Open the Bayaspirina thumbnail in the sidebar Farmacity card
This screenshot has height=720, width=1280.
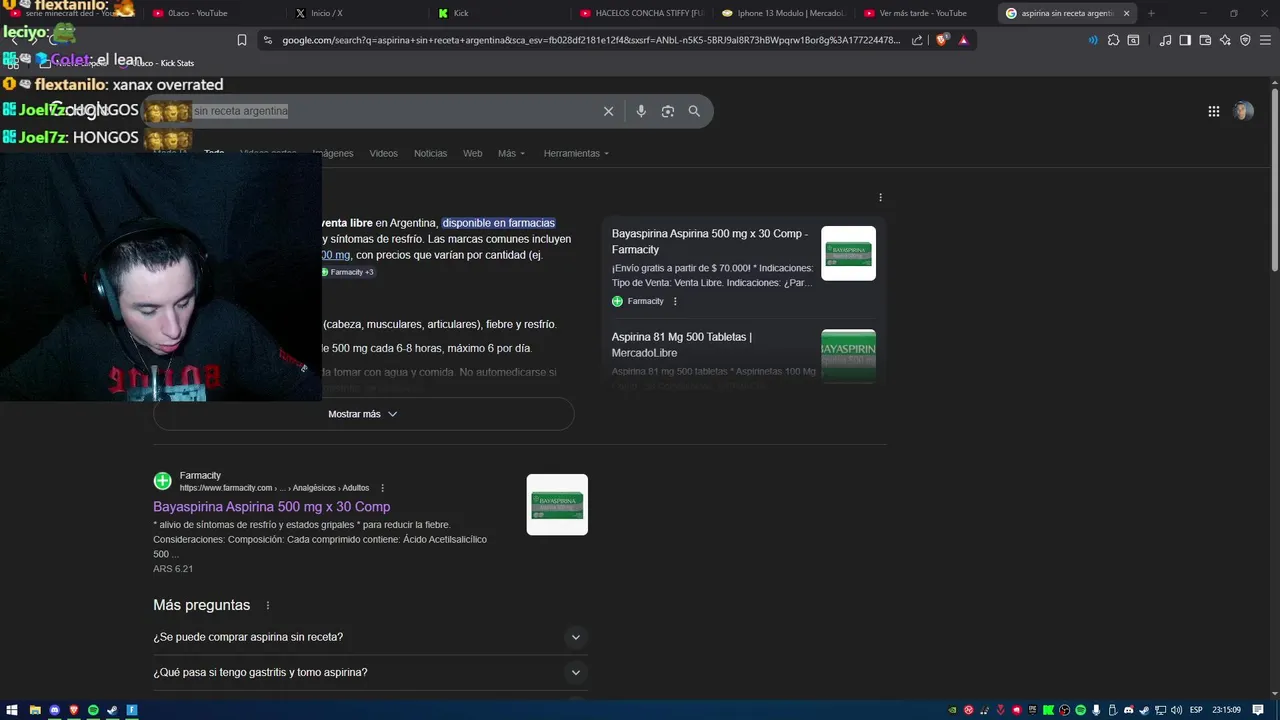pyautogui.click(x=848, y=253)
